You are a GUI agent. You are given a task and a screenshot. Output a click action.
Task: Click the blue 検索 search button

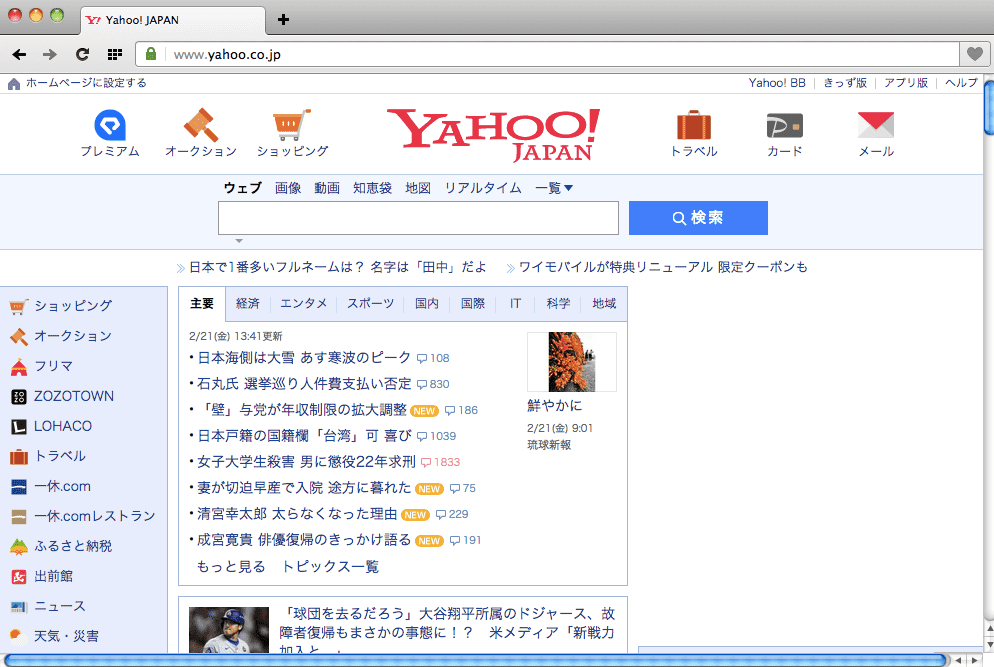coord(698,218)
